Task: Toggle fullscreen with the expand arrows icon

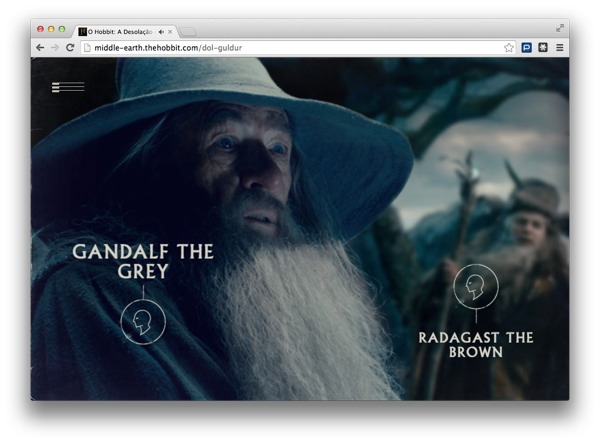Action: coord(560,28)
